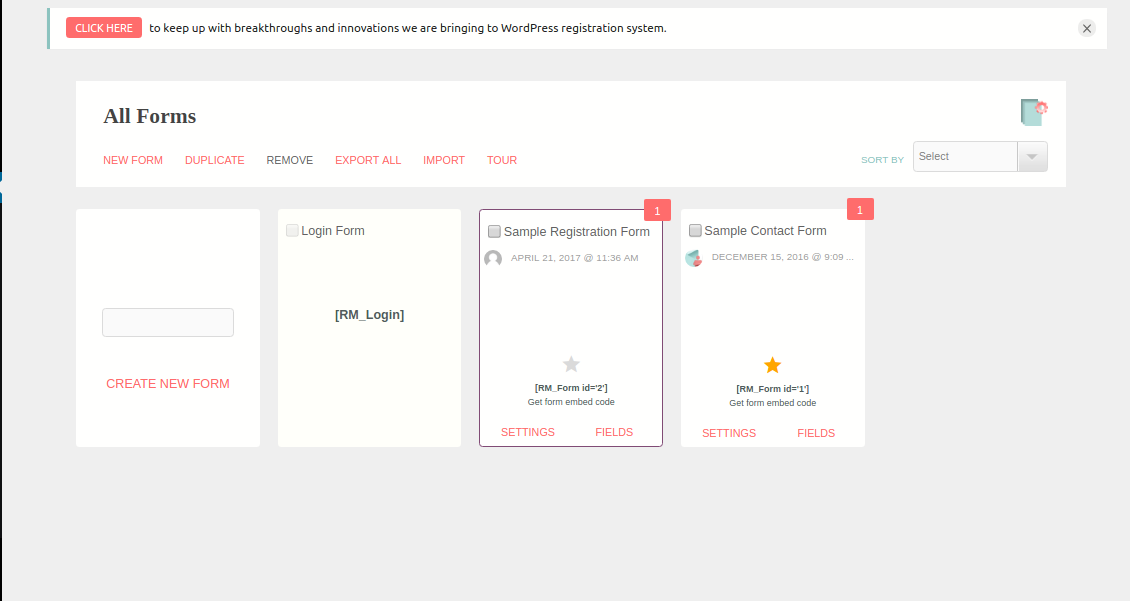Click the avatar icon on Sample Registration Form

(x=493, y=258)
